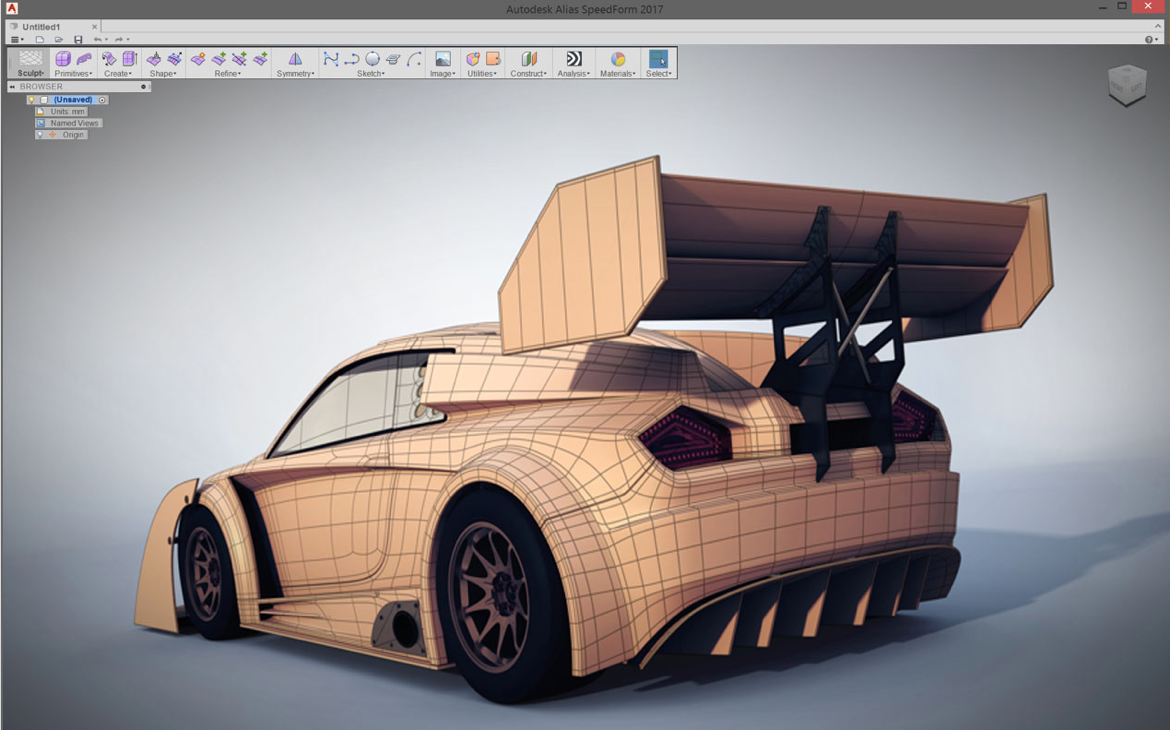This screenshot has height=730, width=1170.
Task: Click the Image insert icon
Action: pyautogui.click(x=442, y=59)
